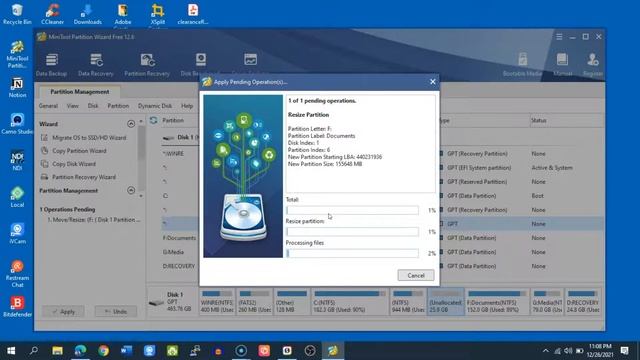Click the Status column header
The image size is (640, 360).
pyautogui.click(x=538, y=120)
